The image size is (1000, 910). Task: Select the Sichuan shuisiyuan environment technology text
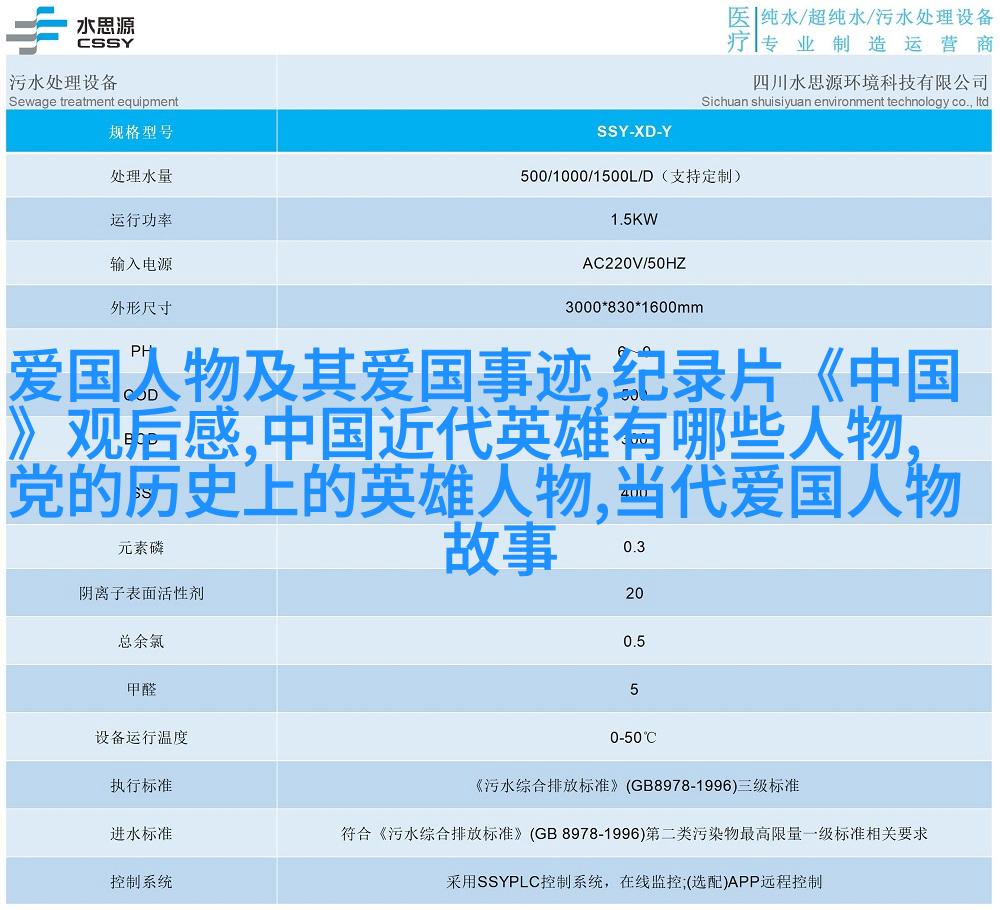pyautogui.click(x=845, y=101)
